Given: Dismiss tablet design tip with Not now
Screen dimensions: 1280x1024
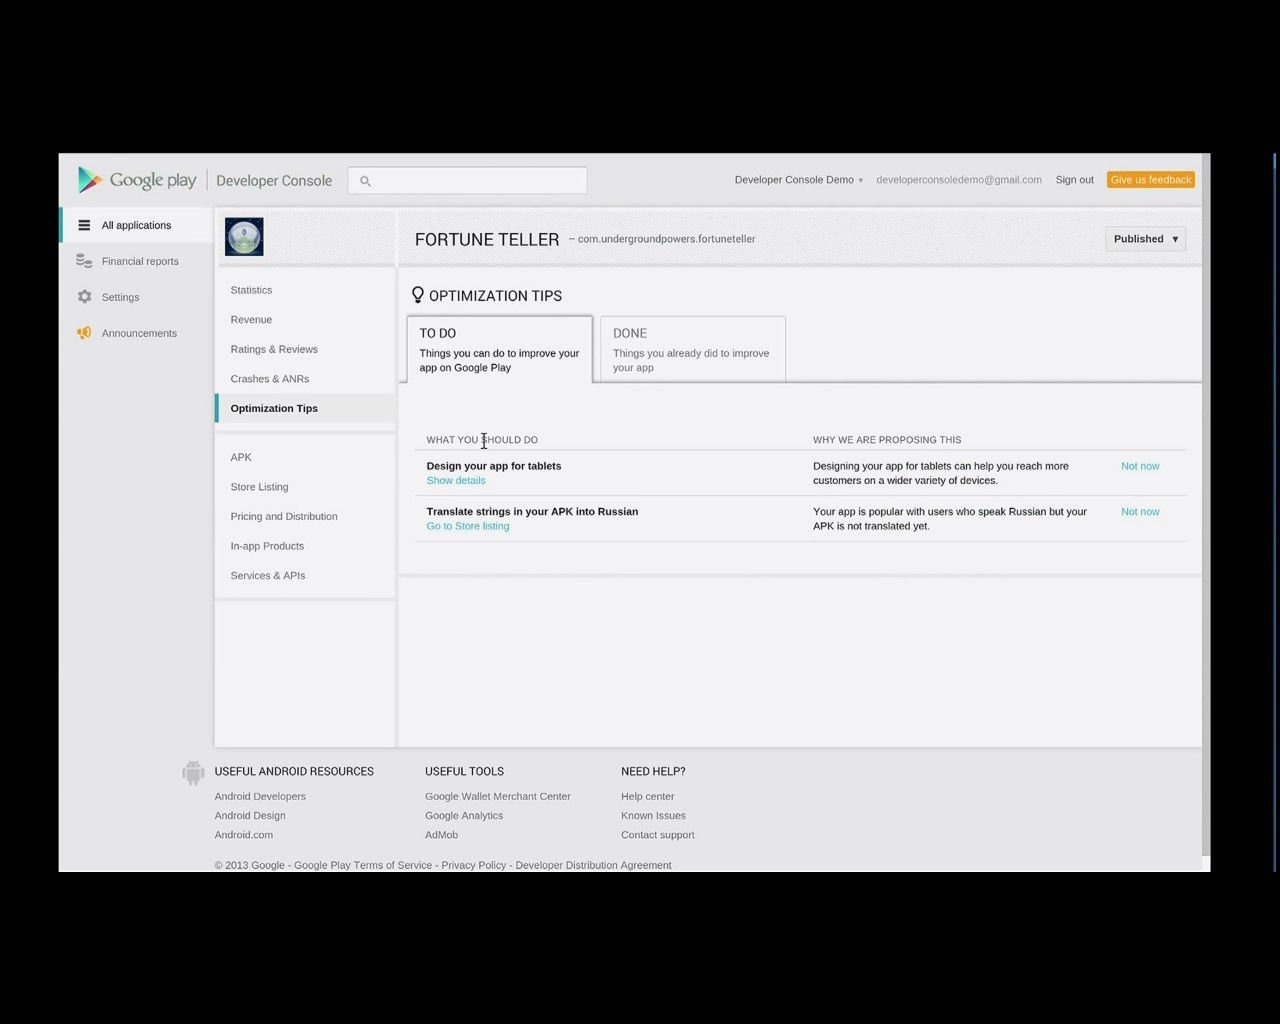Looking at the screenshot, I should point(1140,466).
